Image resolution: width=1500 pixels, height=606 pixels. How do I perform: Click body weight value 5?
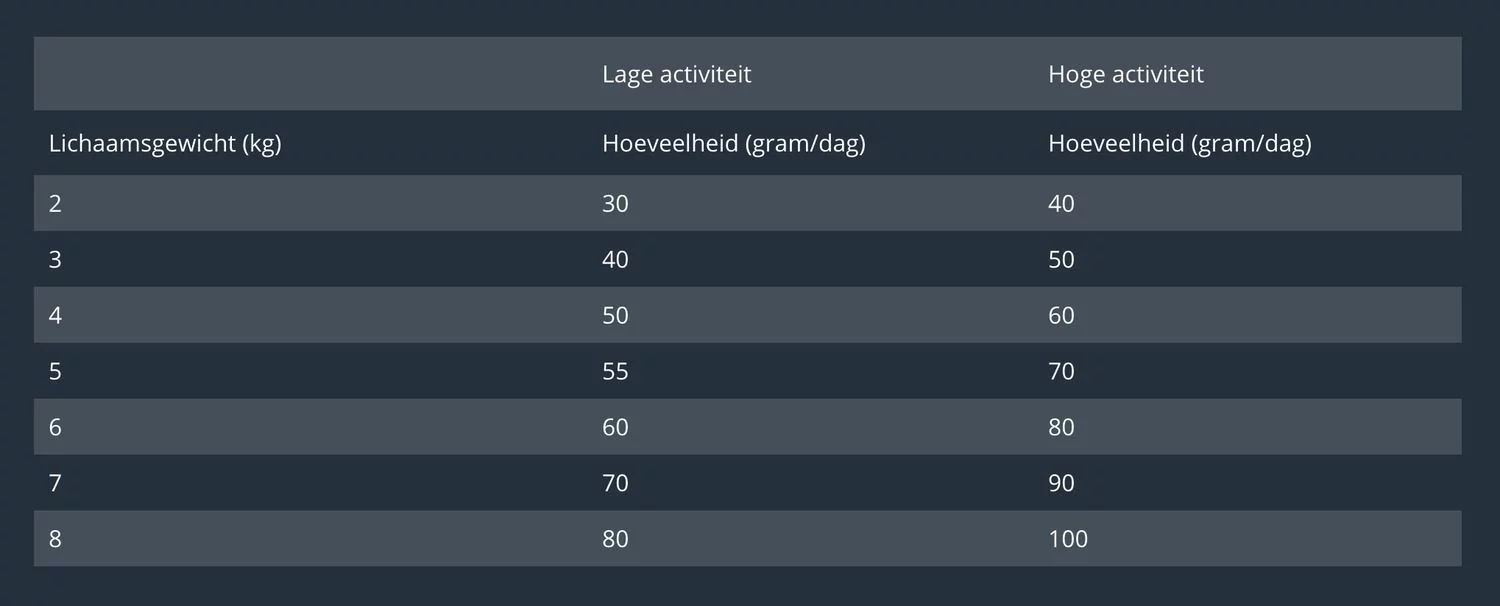coord(55,372)
